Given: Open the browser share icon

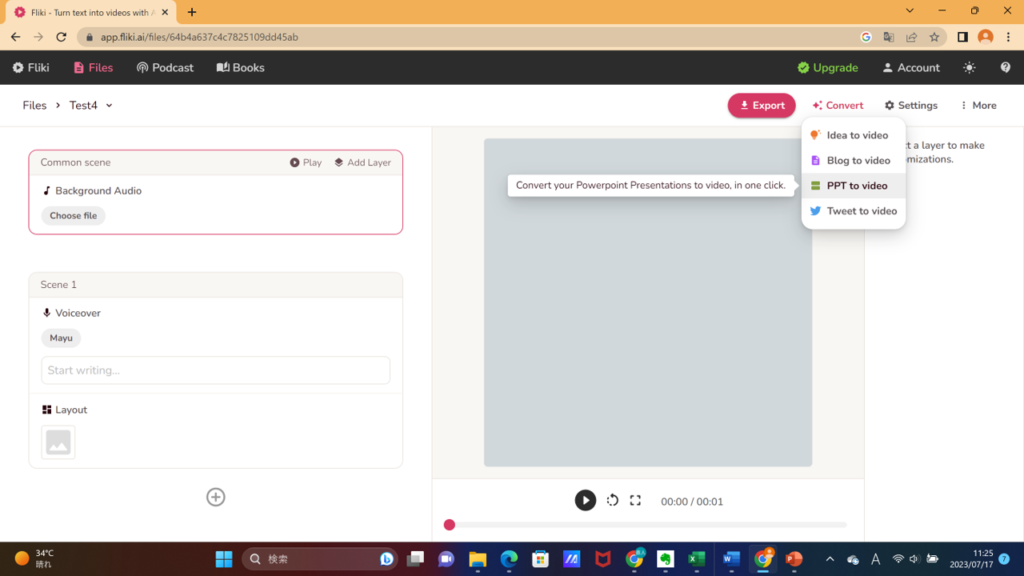Looking at the screenshot, I should point(911,37).
